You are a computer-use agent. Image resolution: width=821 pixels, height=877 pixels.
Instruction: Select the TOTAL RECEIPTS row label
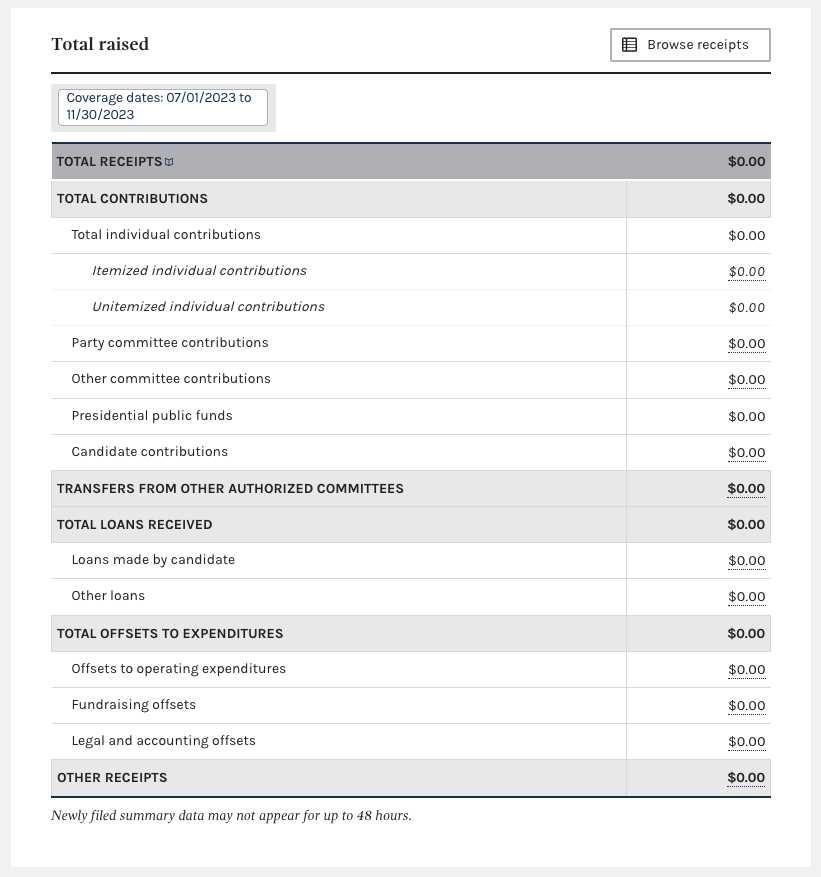pos(109,162)
